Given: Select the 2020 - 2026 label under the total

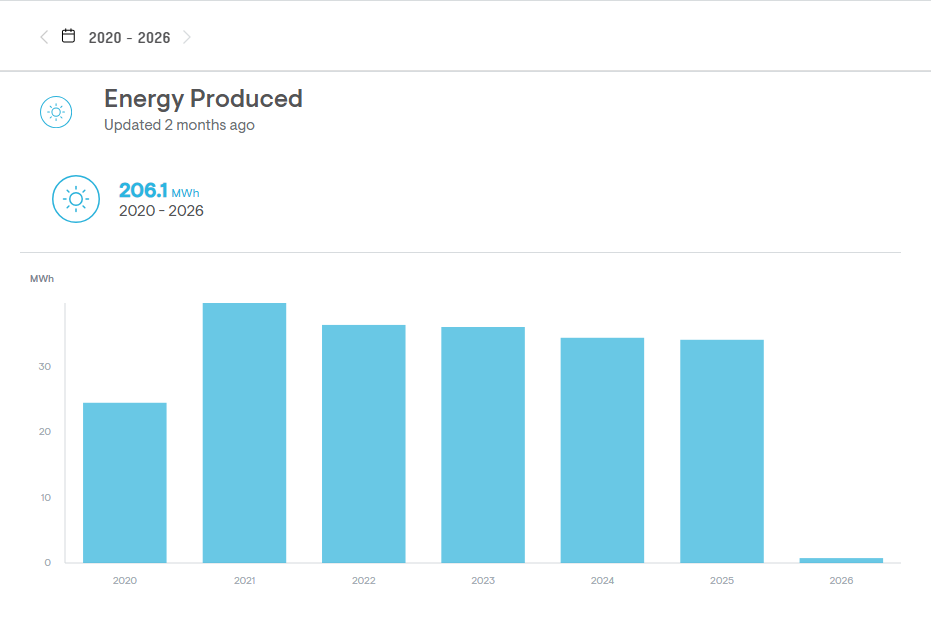Looking at the screenshot, I should (x=160, y=210).
